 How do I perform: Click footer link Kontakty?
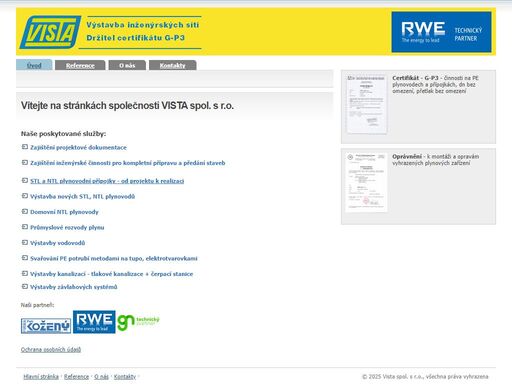[125, 377]
